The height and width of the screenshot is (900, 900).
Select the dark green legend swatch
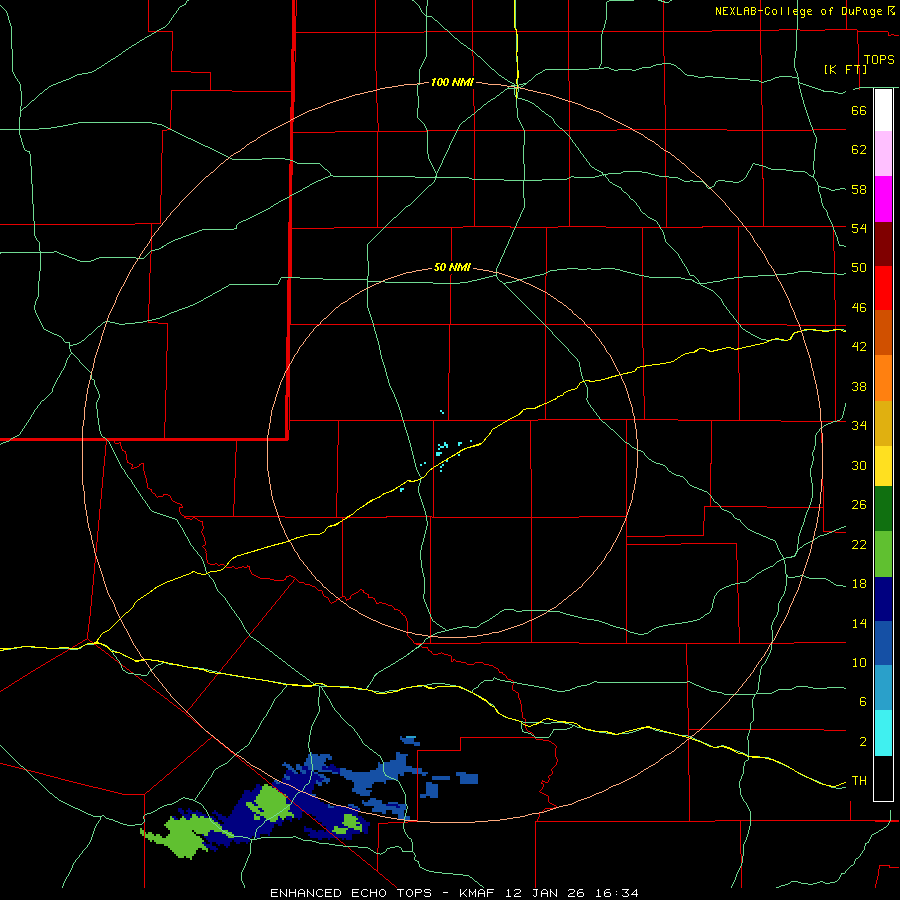coord(883,509)
